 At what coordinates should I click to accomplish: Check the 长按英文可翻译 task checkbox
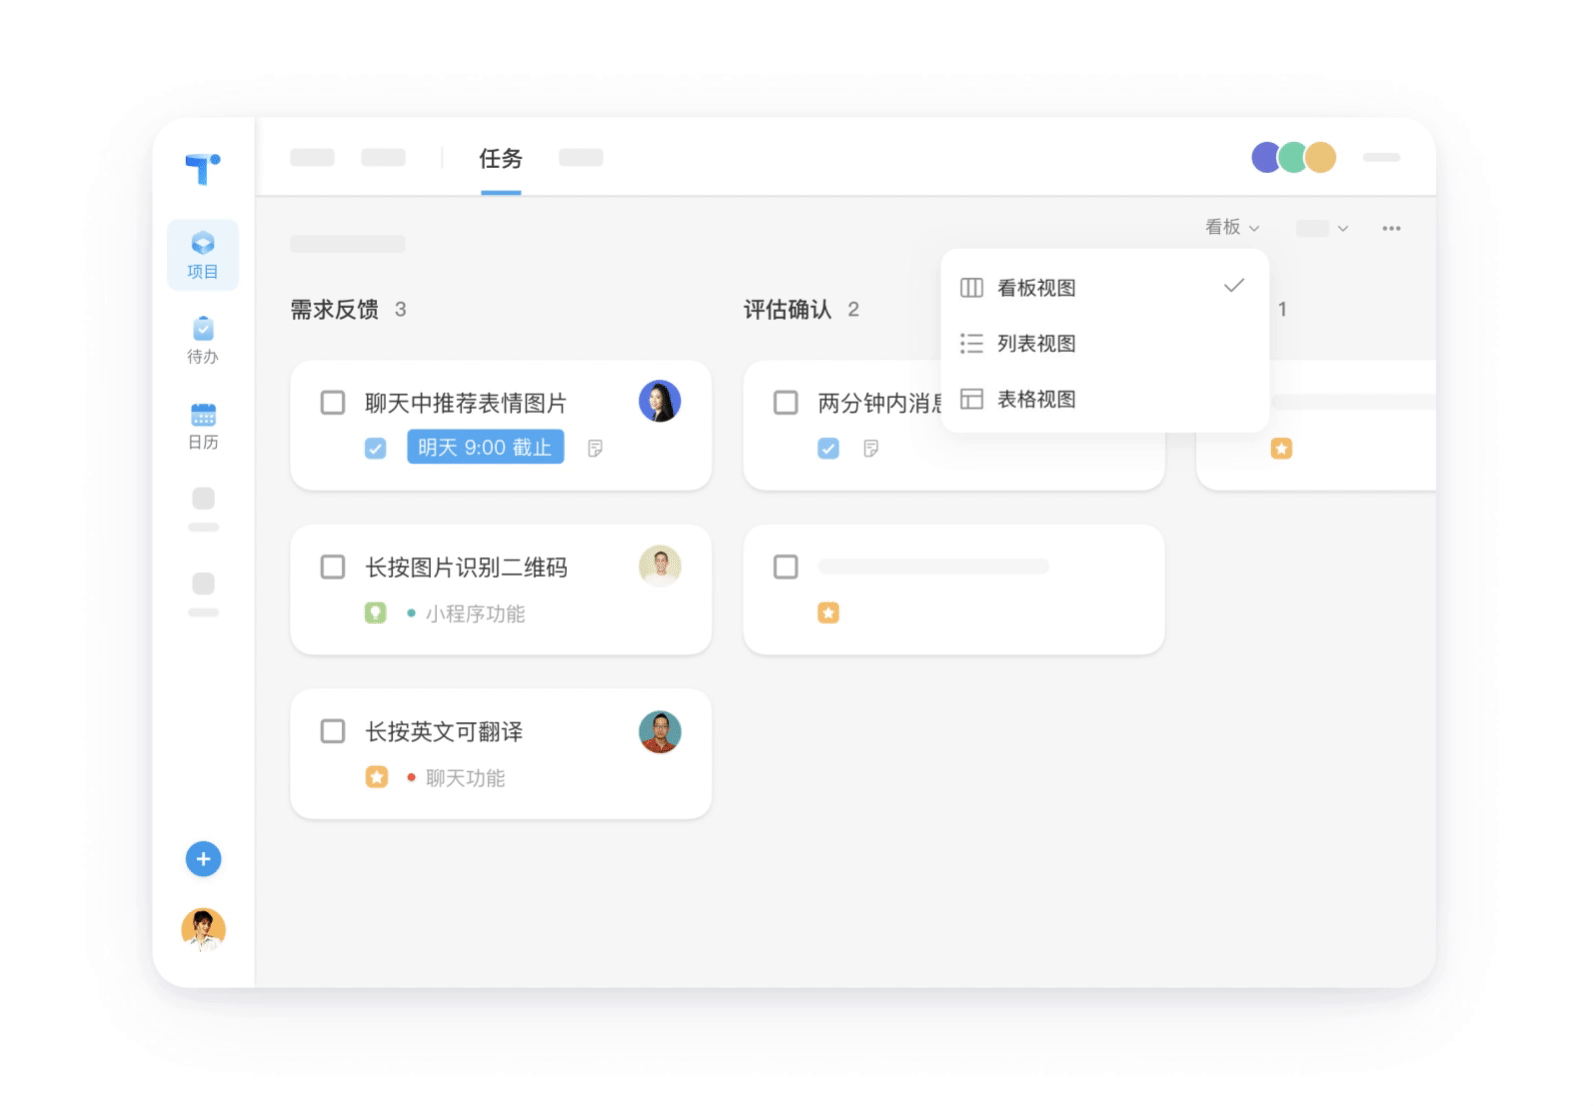[333, 731]
